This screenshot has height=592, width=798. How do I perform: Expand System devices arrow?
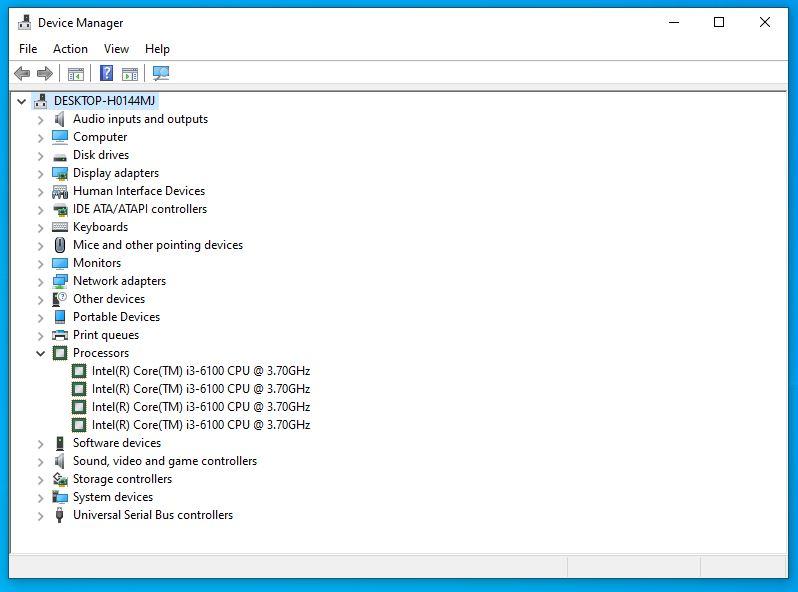pyautogui.click(x=41, y=498)
